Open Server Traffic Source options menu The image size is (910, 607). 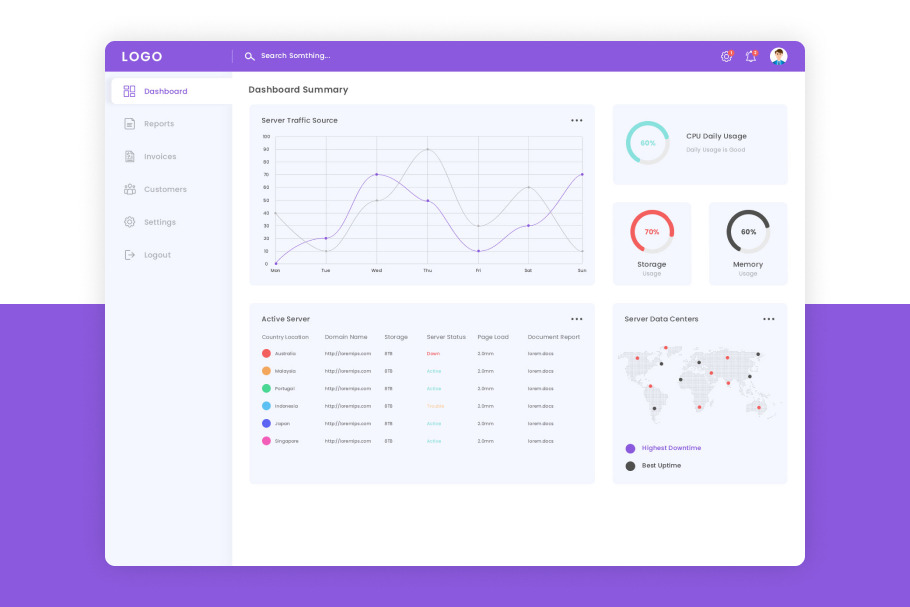point(576,120)
